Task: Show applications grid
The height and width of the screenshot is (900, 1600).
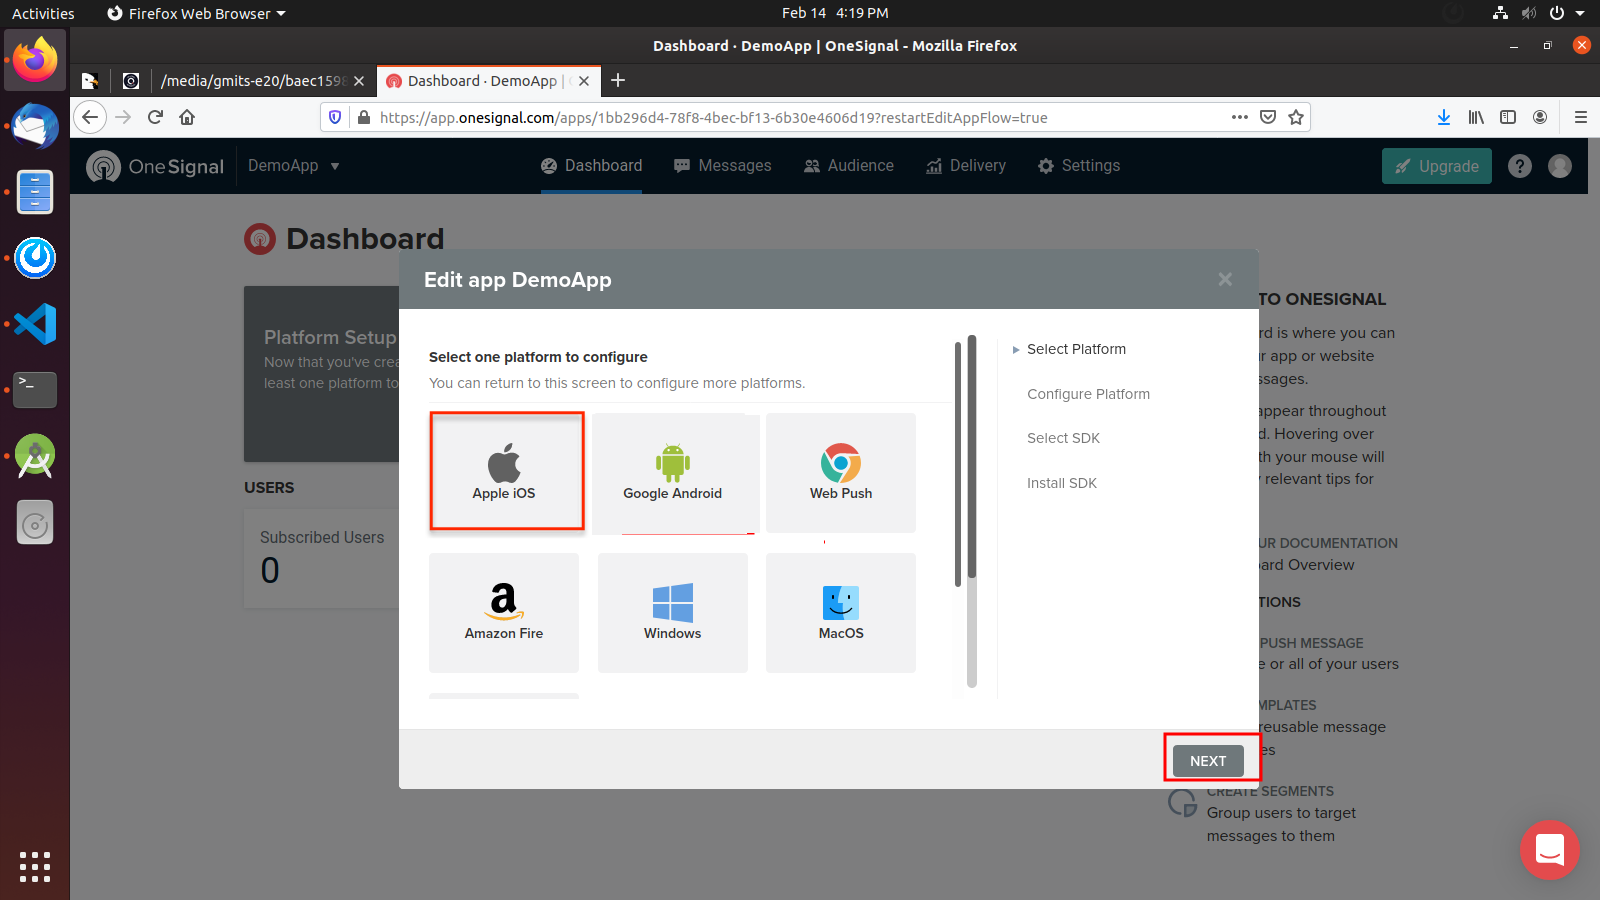Action: (35, 867)
